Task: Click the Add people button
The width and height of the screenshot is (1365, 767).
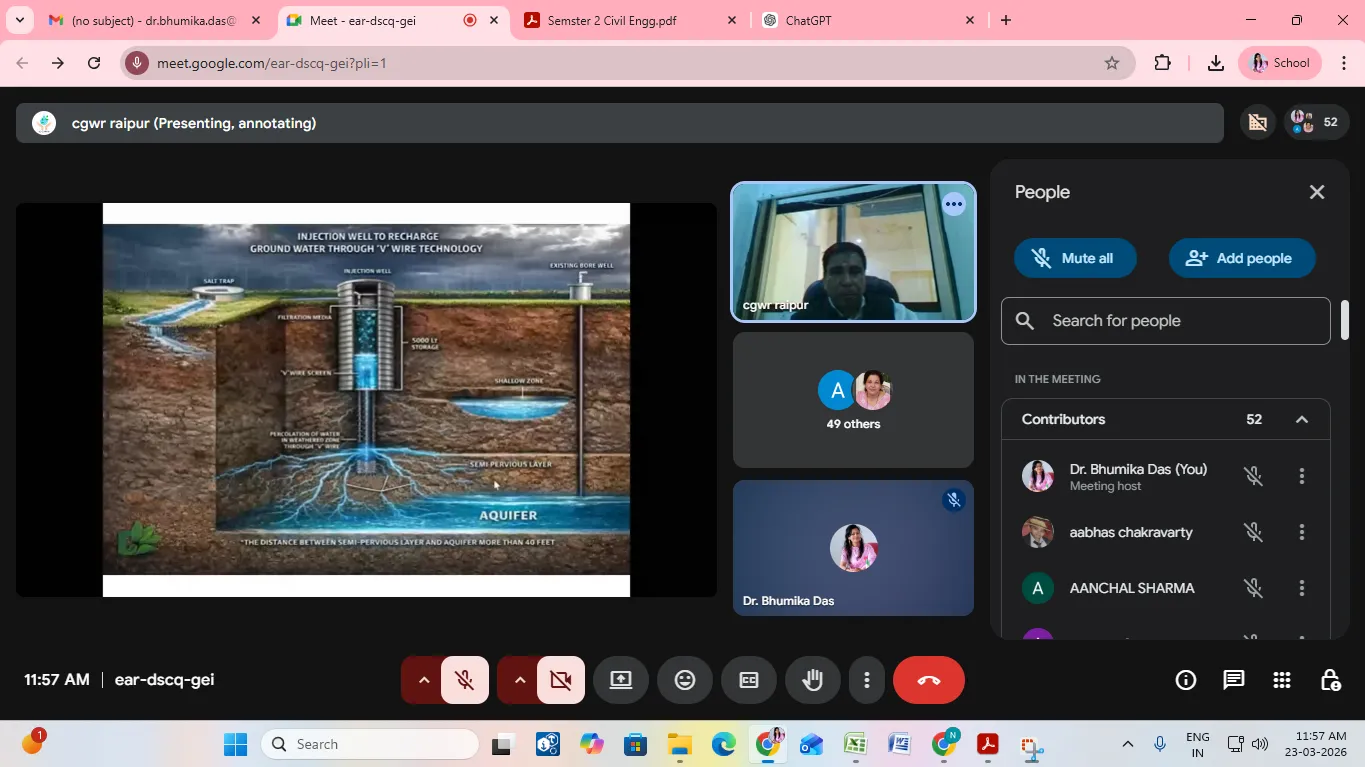Action: tap(1241, 258)
